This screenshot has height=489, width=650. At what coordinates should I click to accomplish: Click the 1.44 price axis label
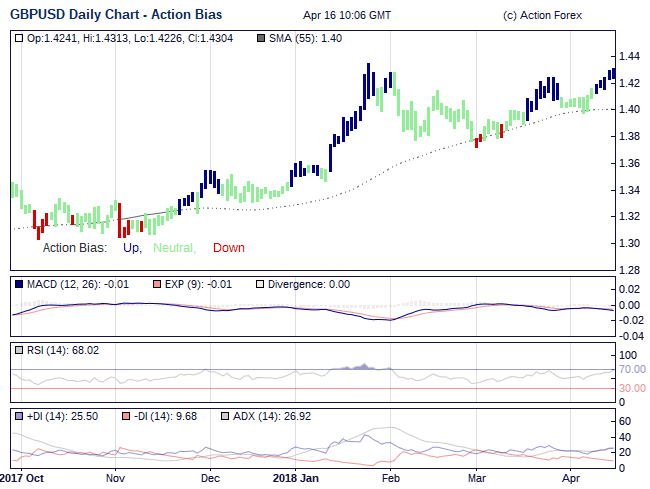[629, 56]
